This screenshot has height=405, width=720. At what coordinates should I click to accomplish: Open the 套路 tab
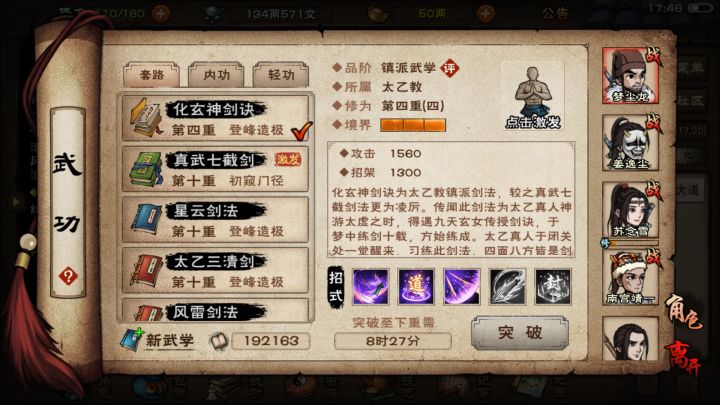(x=152, y=75)
